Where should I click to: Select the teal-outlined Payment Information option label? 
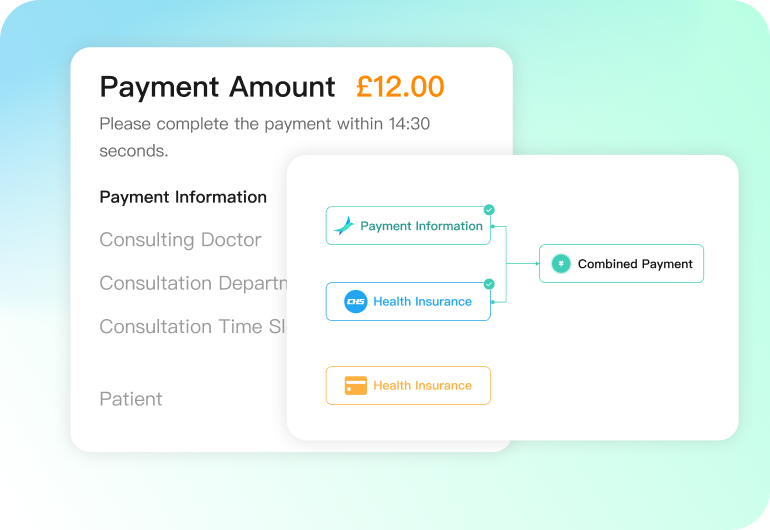pos(421,226)
